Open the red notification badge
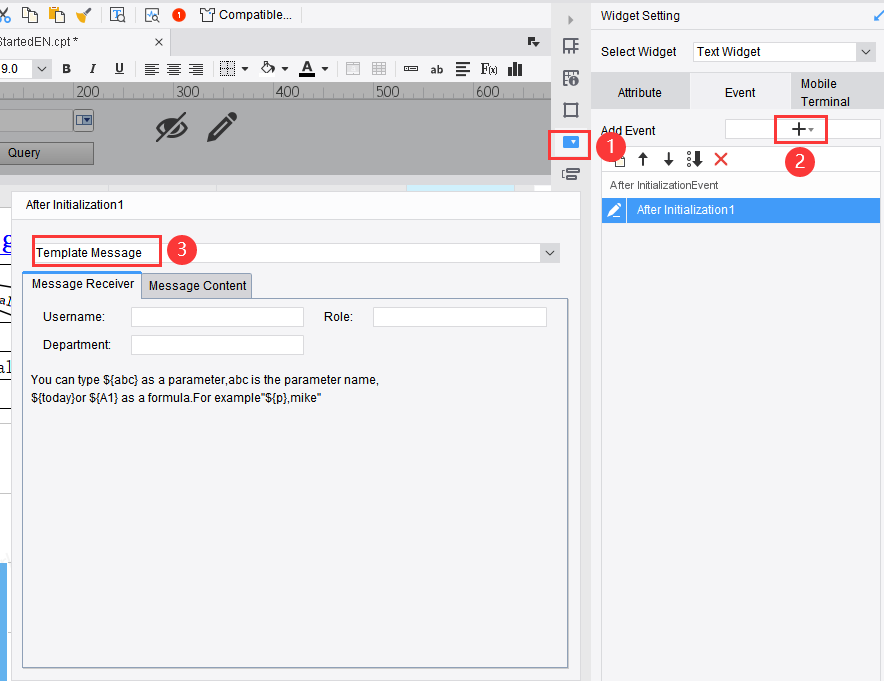The image size is (884, 681). click(x=179, y=15)
